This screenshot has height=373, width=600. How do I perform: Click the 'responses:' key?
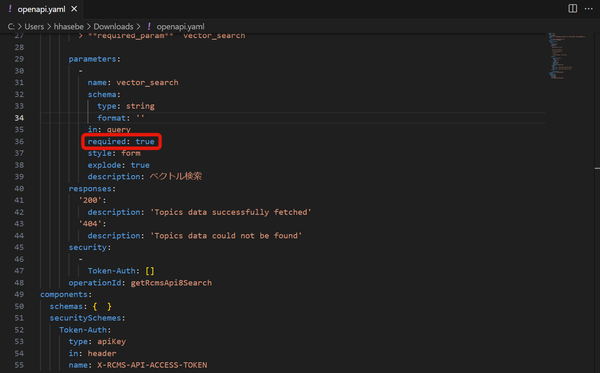92,189
